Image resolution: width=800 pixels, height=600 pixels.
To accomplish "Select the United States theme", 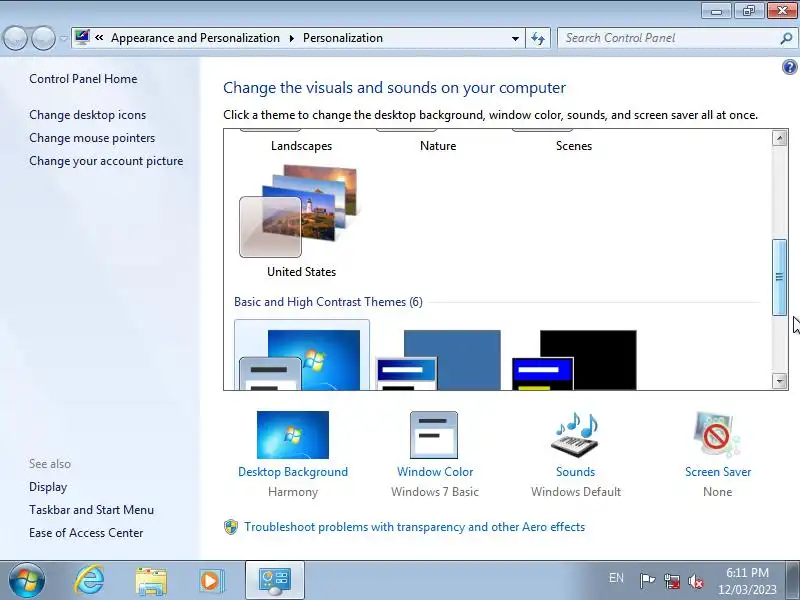I will [x=301, y=220].
